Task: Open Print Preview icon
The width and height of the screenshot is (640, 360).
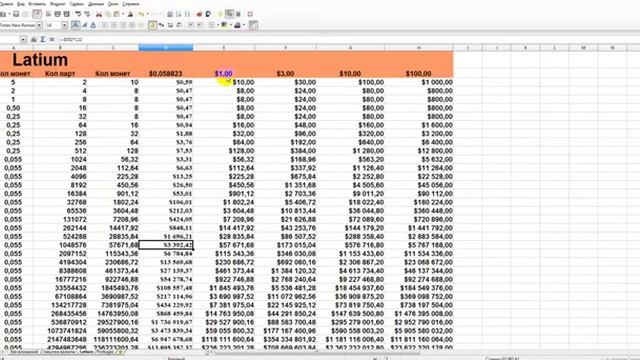Action: click(x=67, y=14)
